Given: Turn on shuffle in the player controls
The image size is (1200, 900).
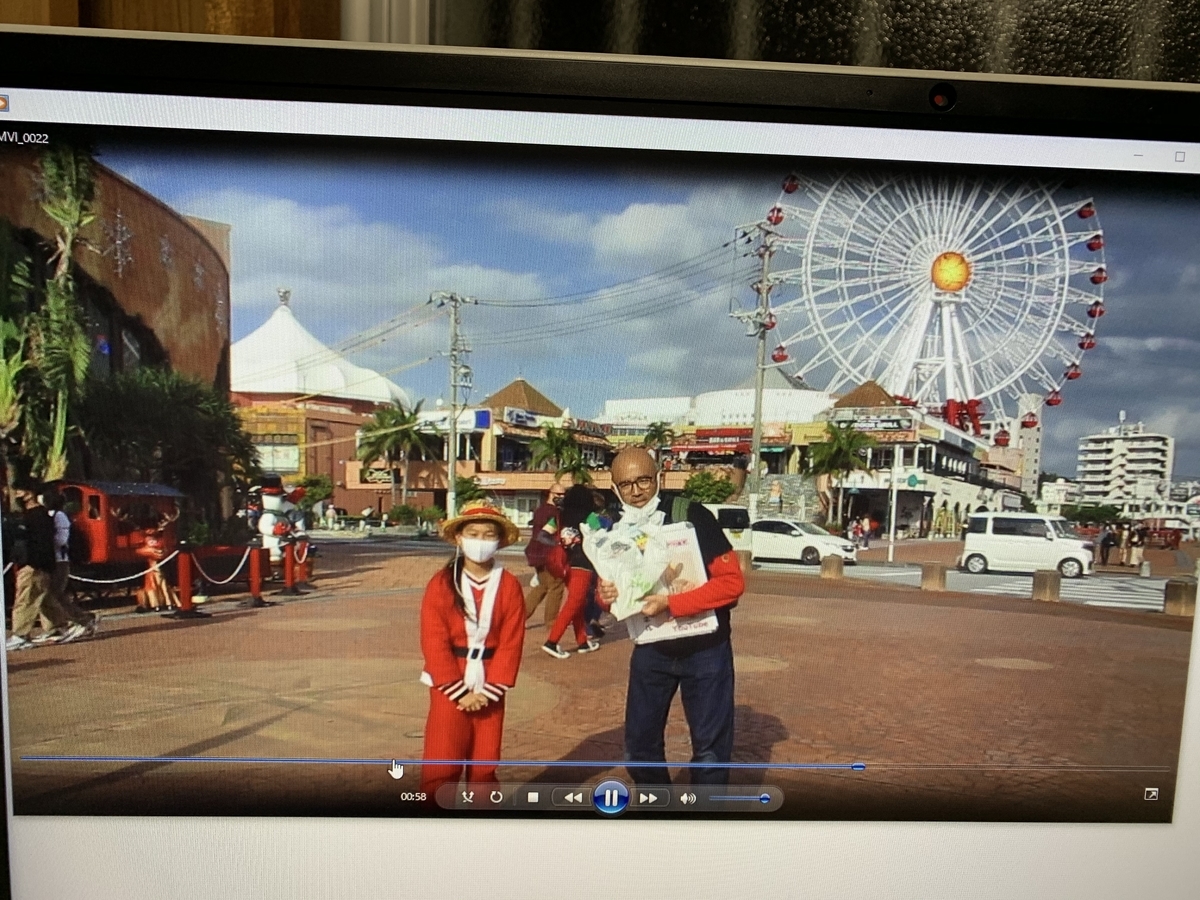Looking at the screenshot, I should [x=467, y=797].
